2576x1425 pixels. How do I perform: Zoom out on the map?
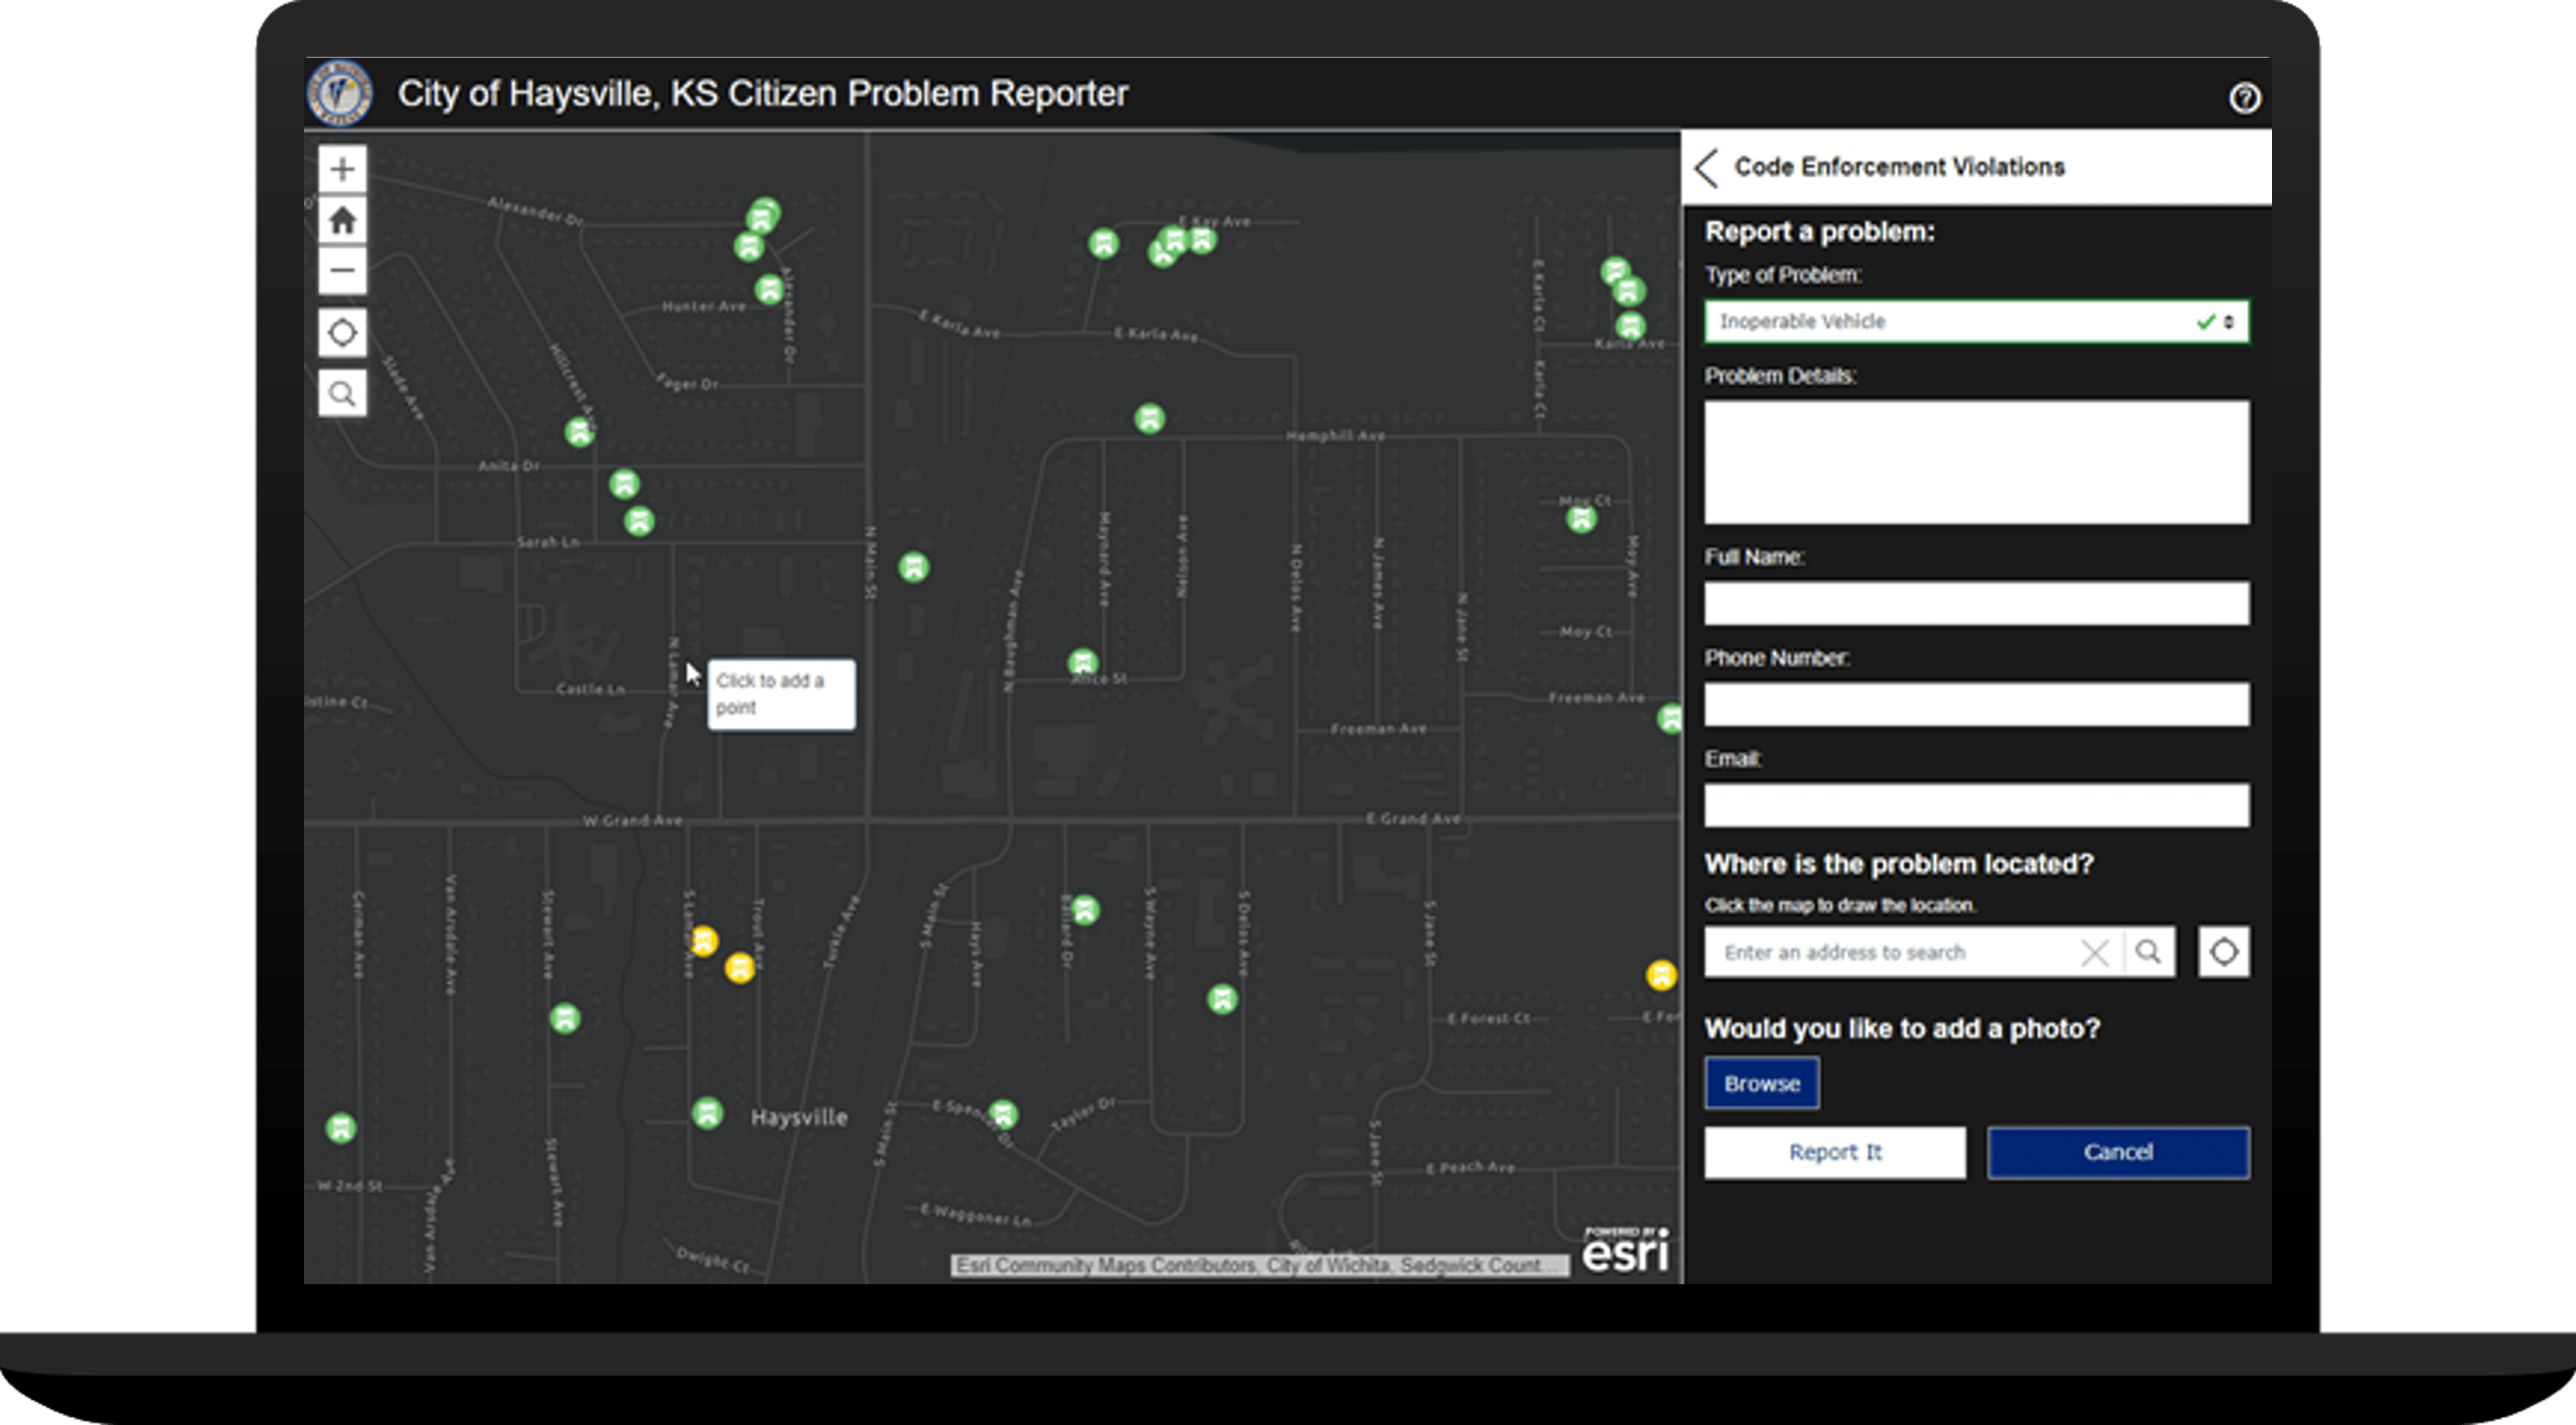pos(342,270)
